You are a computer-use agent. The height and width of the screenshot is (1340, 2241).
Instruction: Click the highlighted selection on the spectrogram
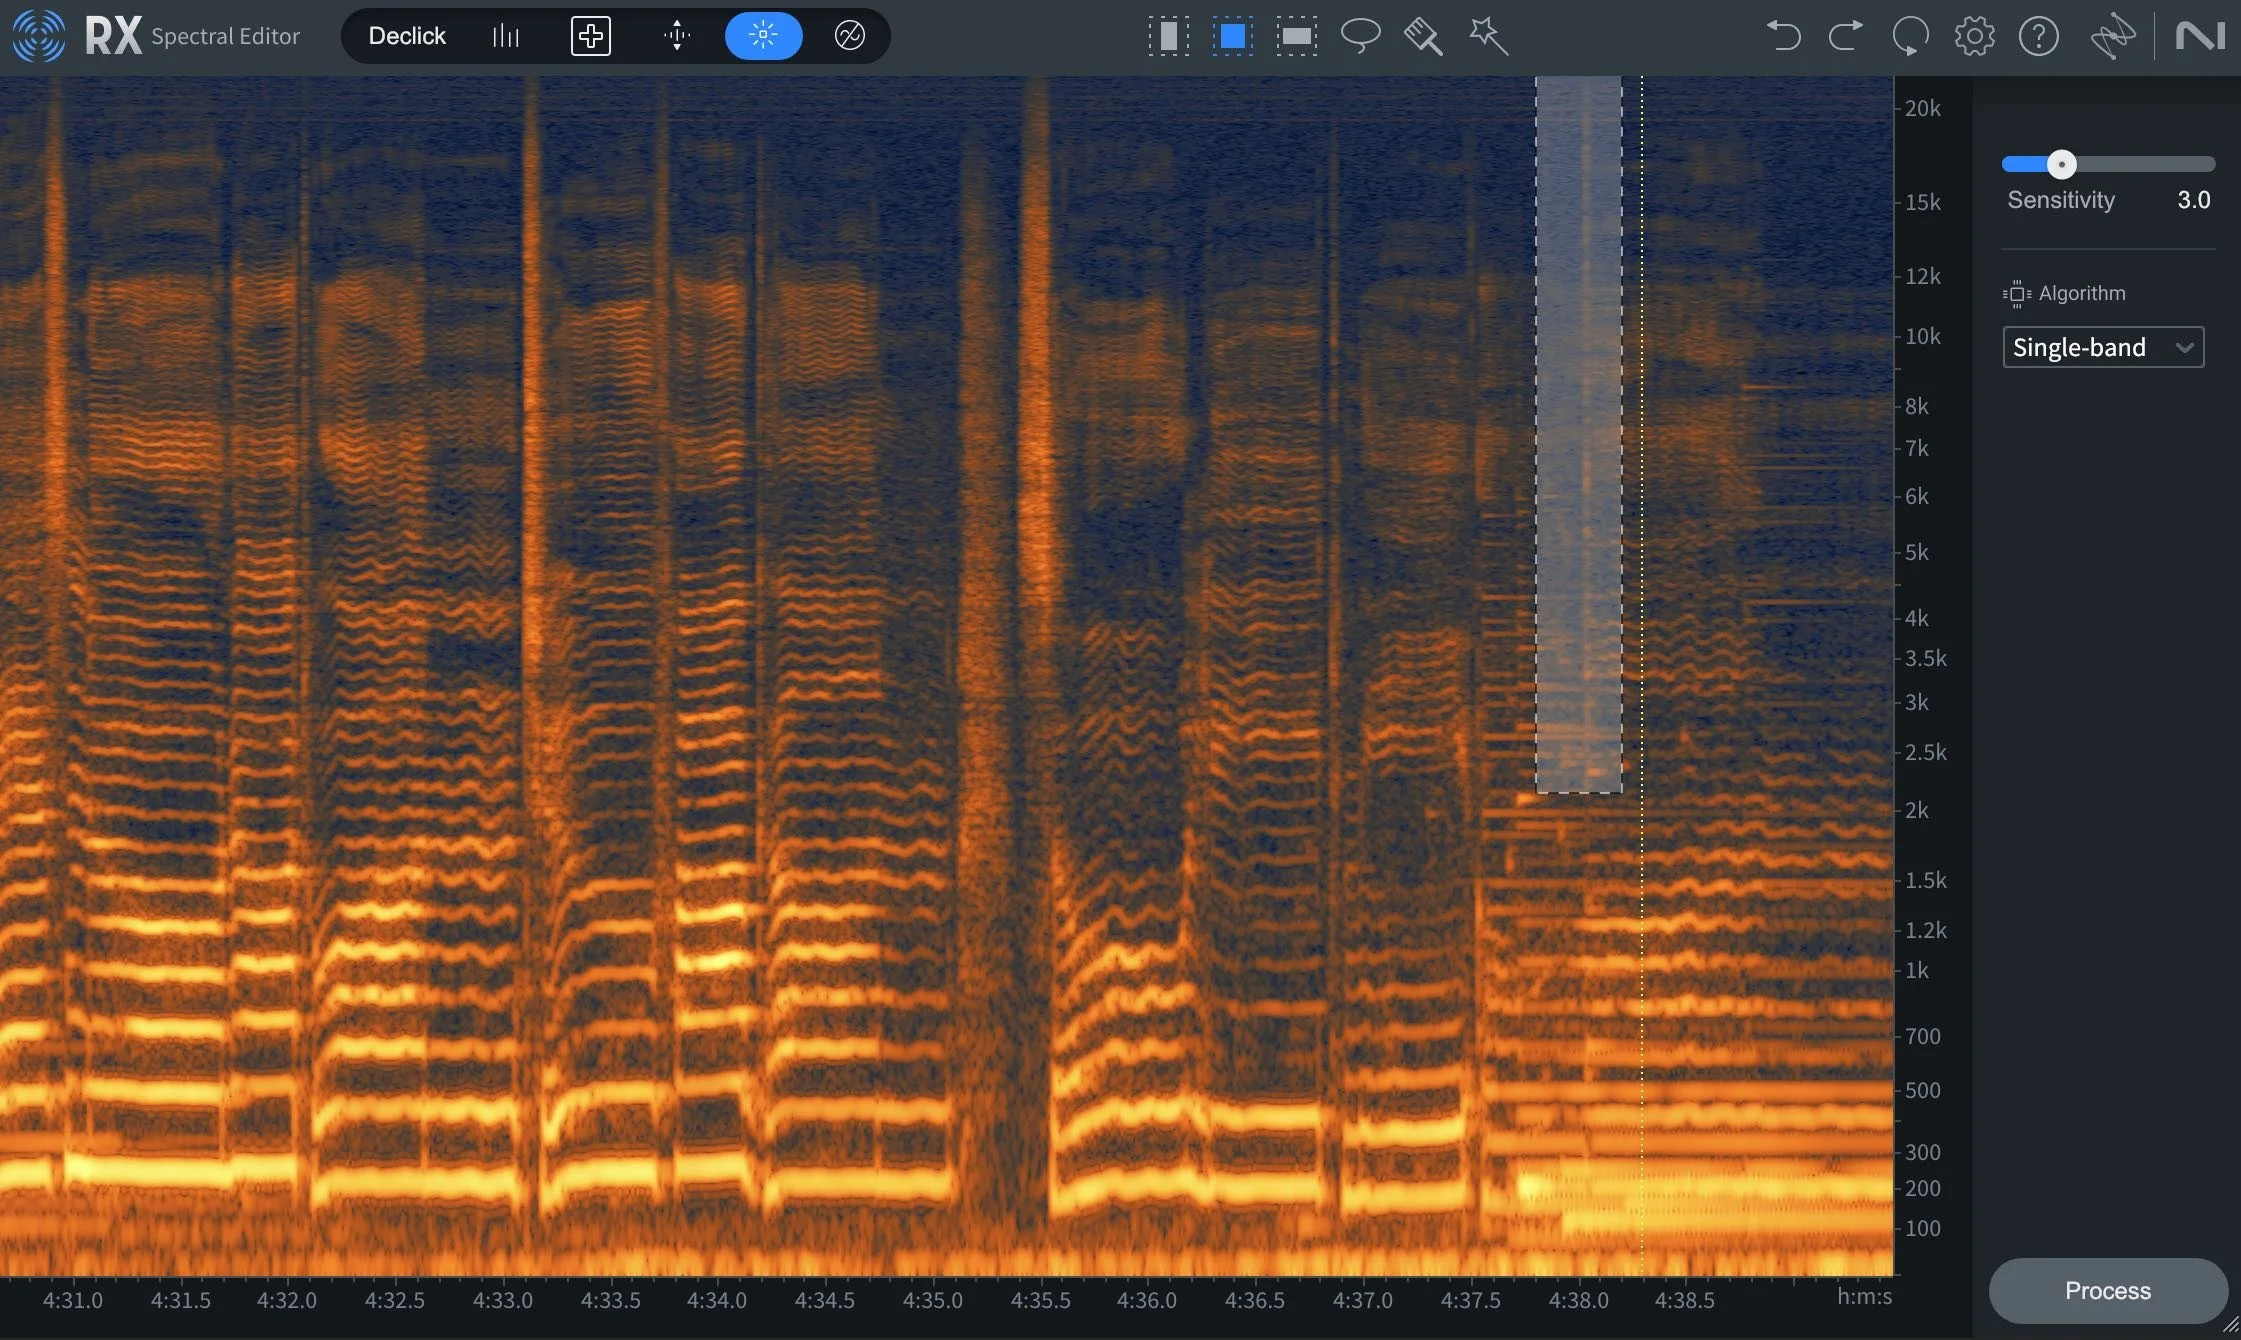[x=1578, y=430]
